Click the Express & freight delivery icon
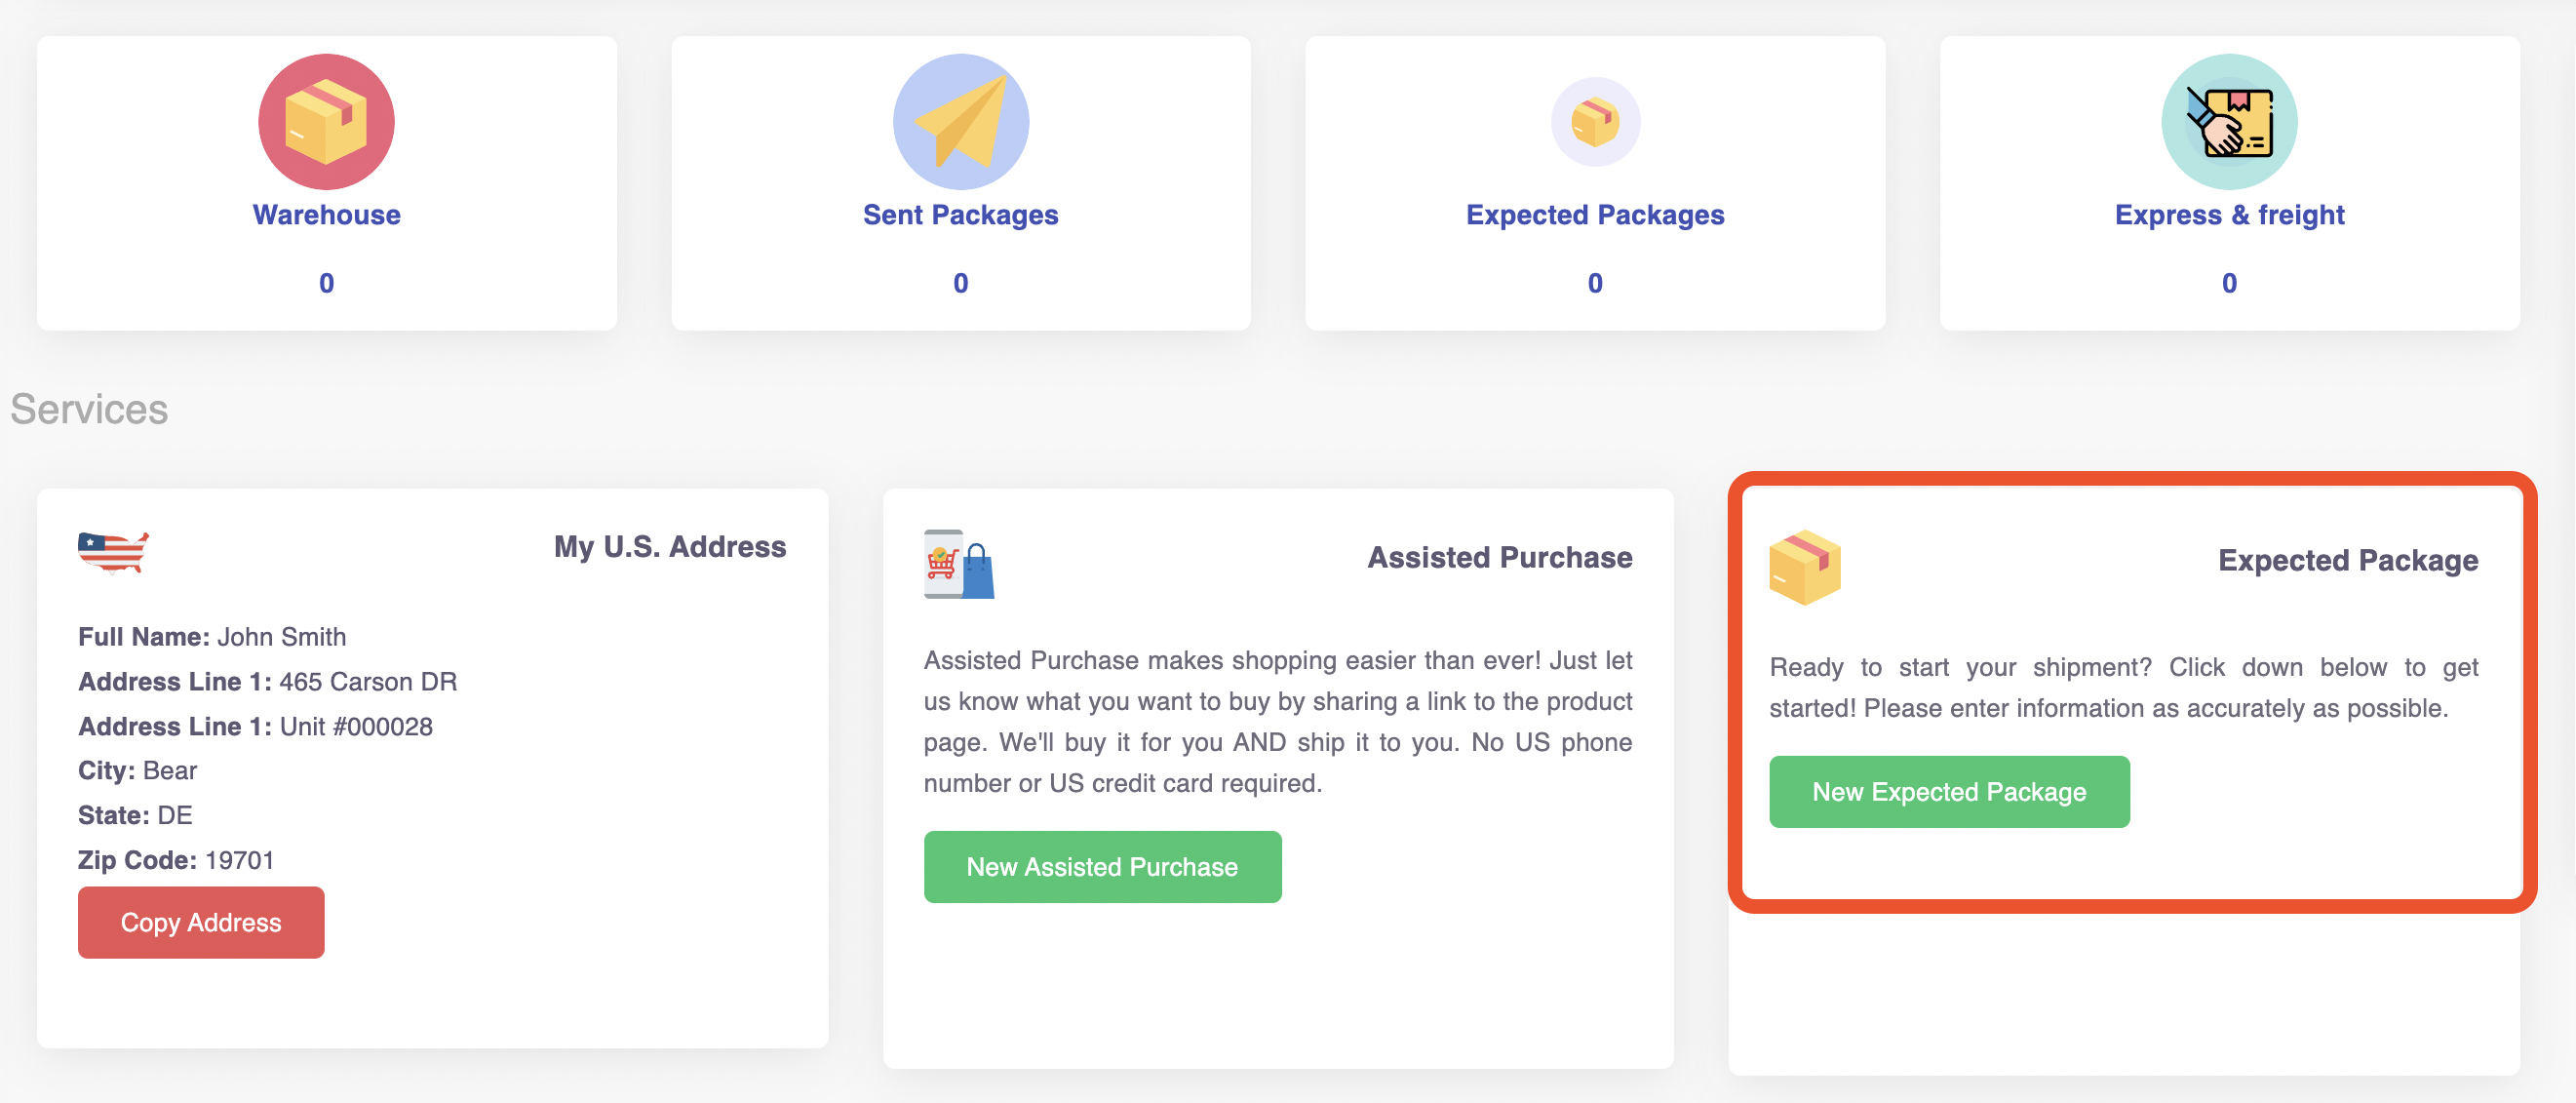 pos(2229,121)
